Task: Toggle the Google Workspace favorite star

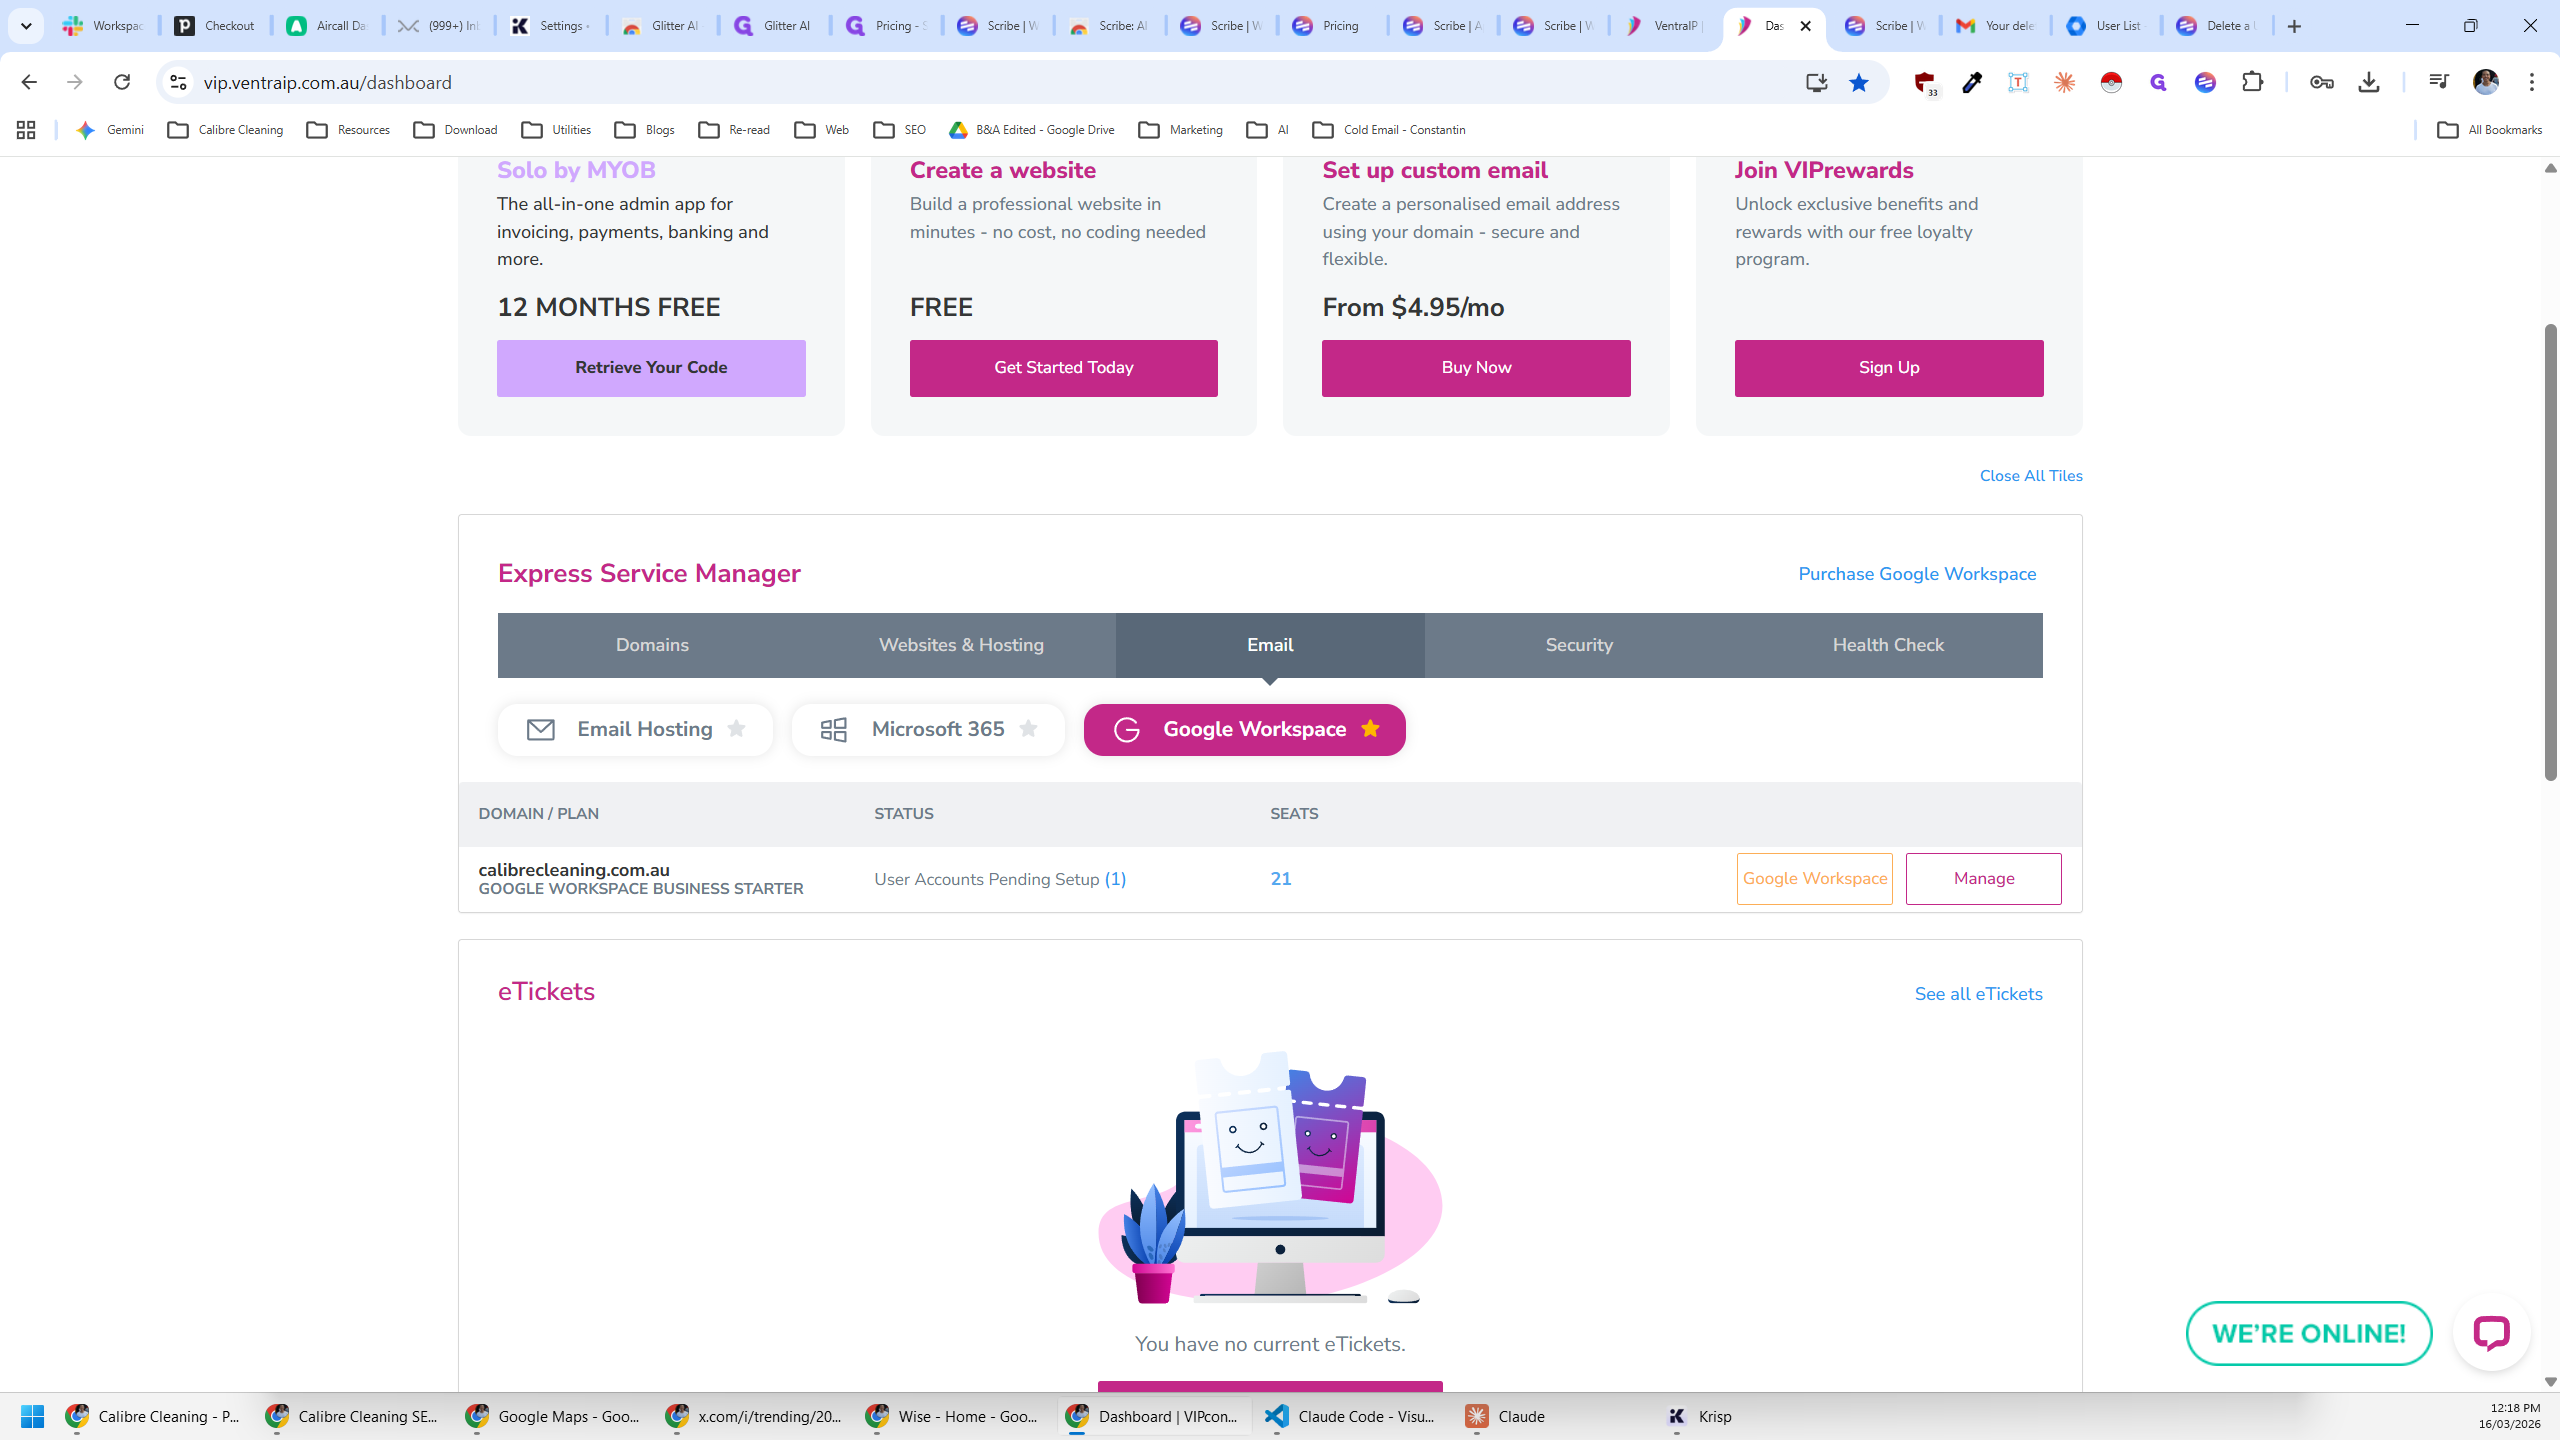Action: click(1370, 729)
